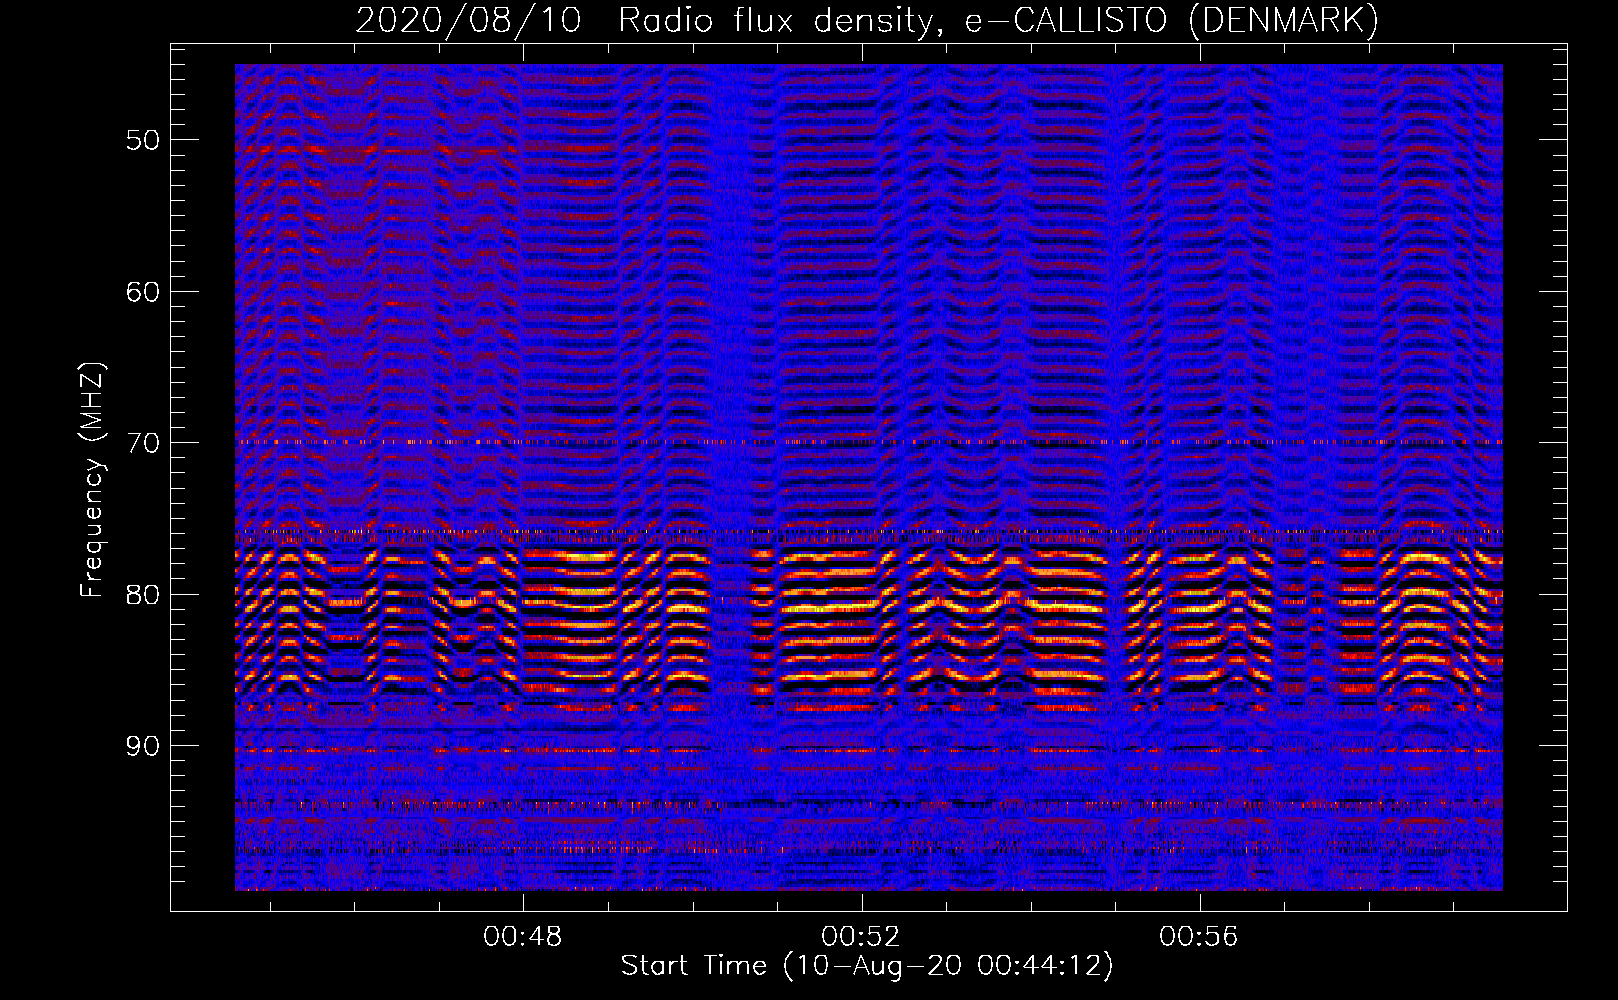Click the 00:48 time tick label
The width and height of the screenshot is (1618, 1000).
pos(522,937)
